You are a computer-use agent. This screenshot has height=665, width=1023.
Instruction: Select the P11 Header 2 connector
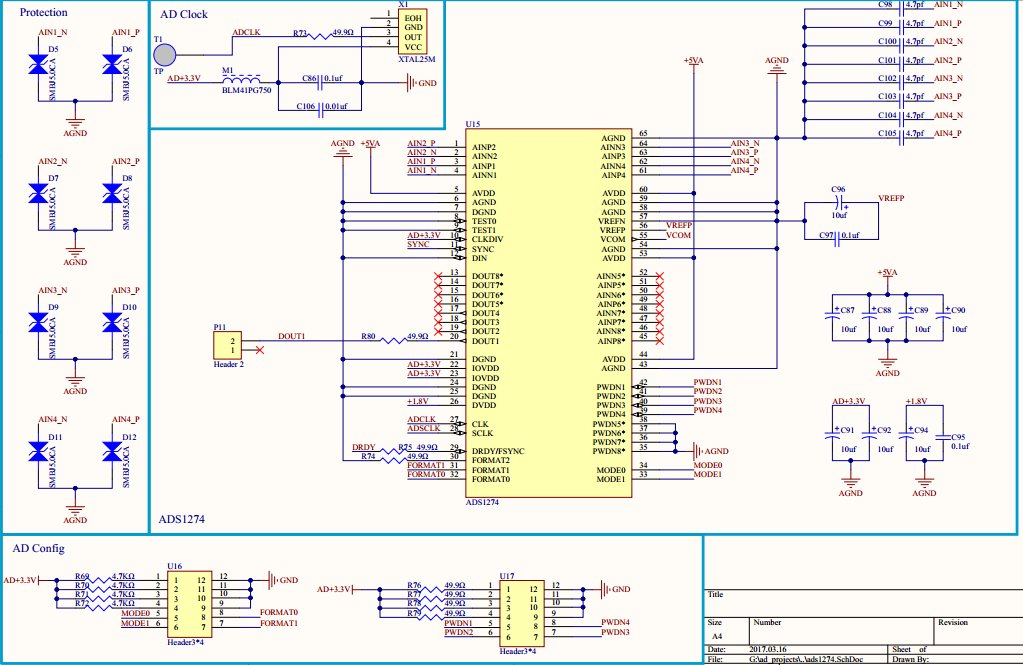coord(227,346)
